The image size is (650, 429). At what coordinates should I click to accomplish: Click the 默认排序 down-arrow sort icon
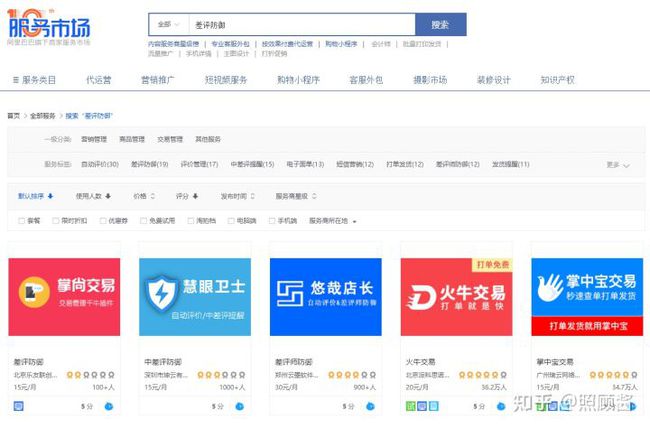[51, 196]
